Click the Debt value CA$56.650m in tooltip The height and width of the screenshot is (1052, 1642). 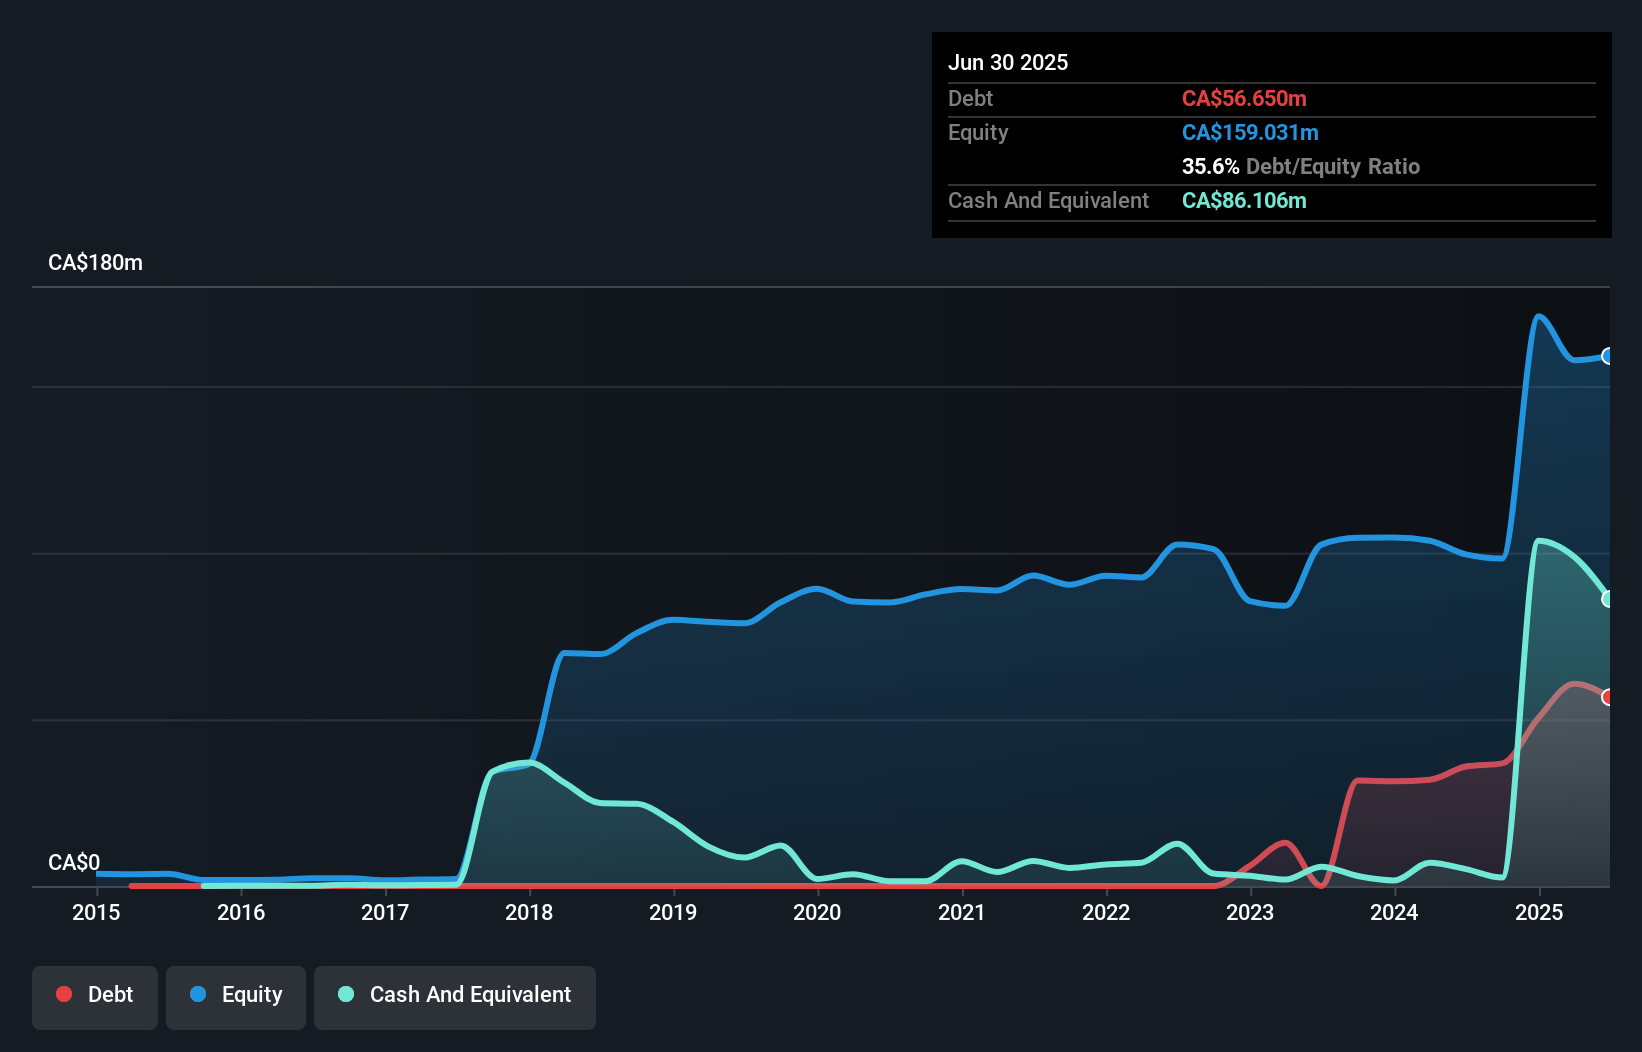click(x=1245, y=98)
